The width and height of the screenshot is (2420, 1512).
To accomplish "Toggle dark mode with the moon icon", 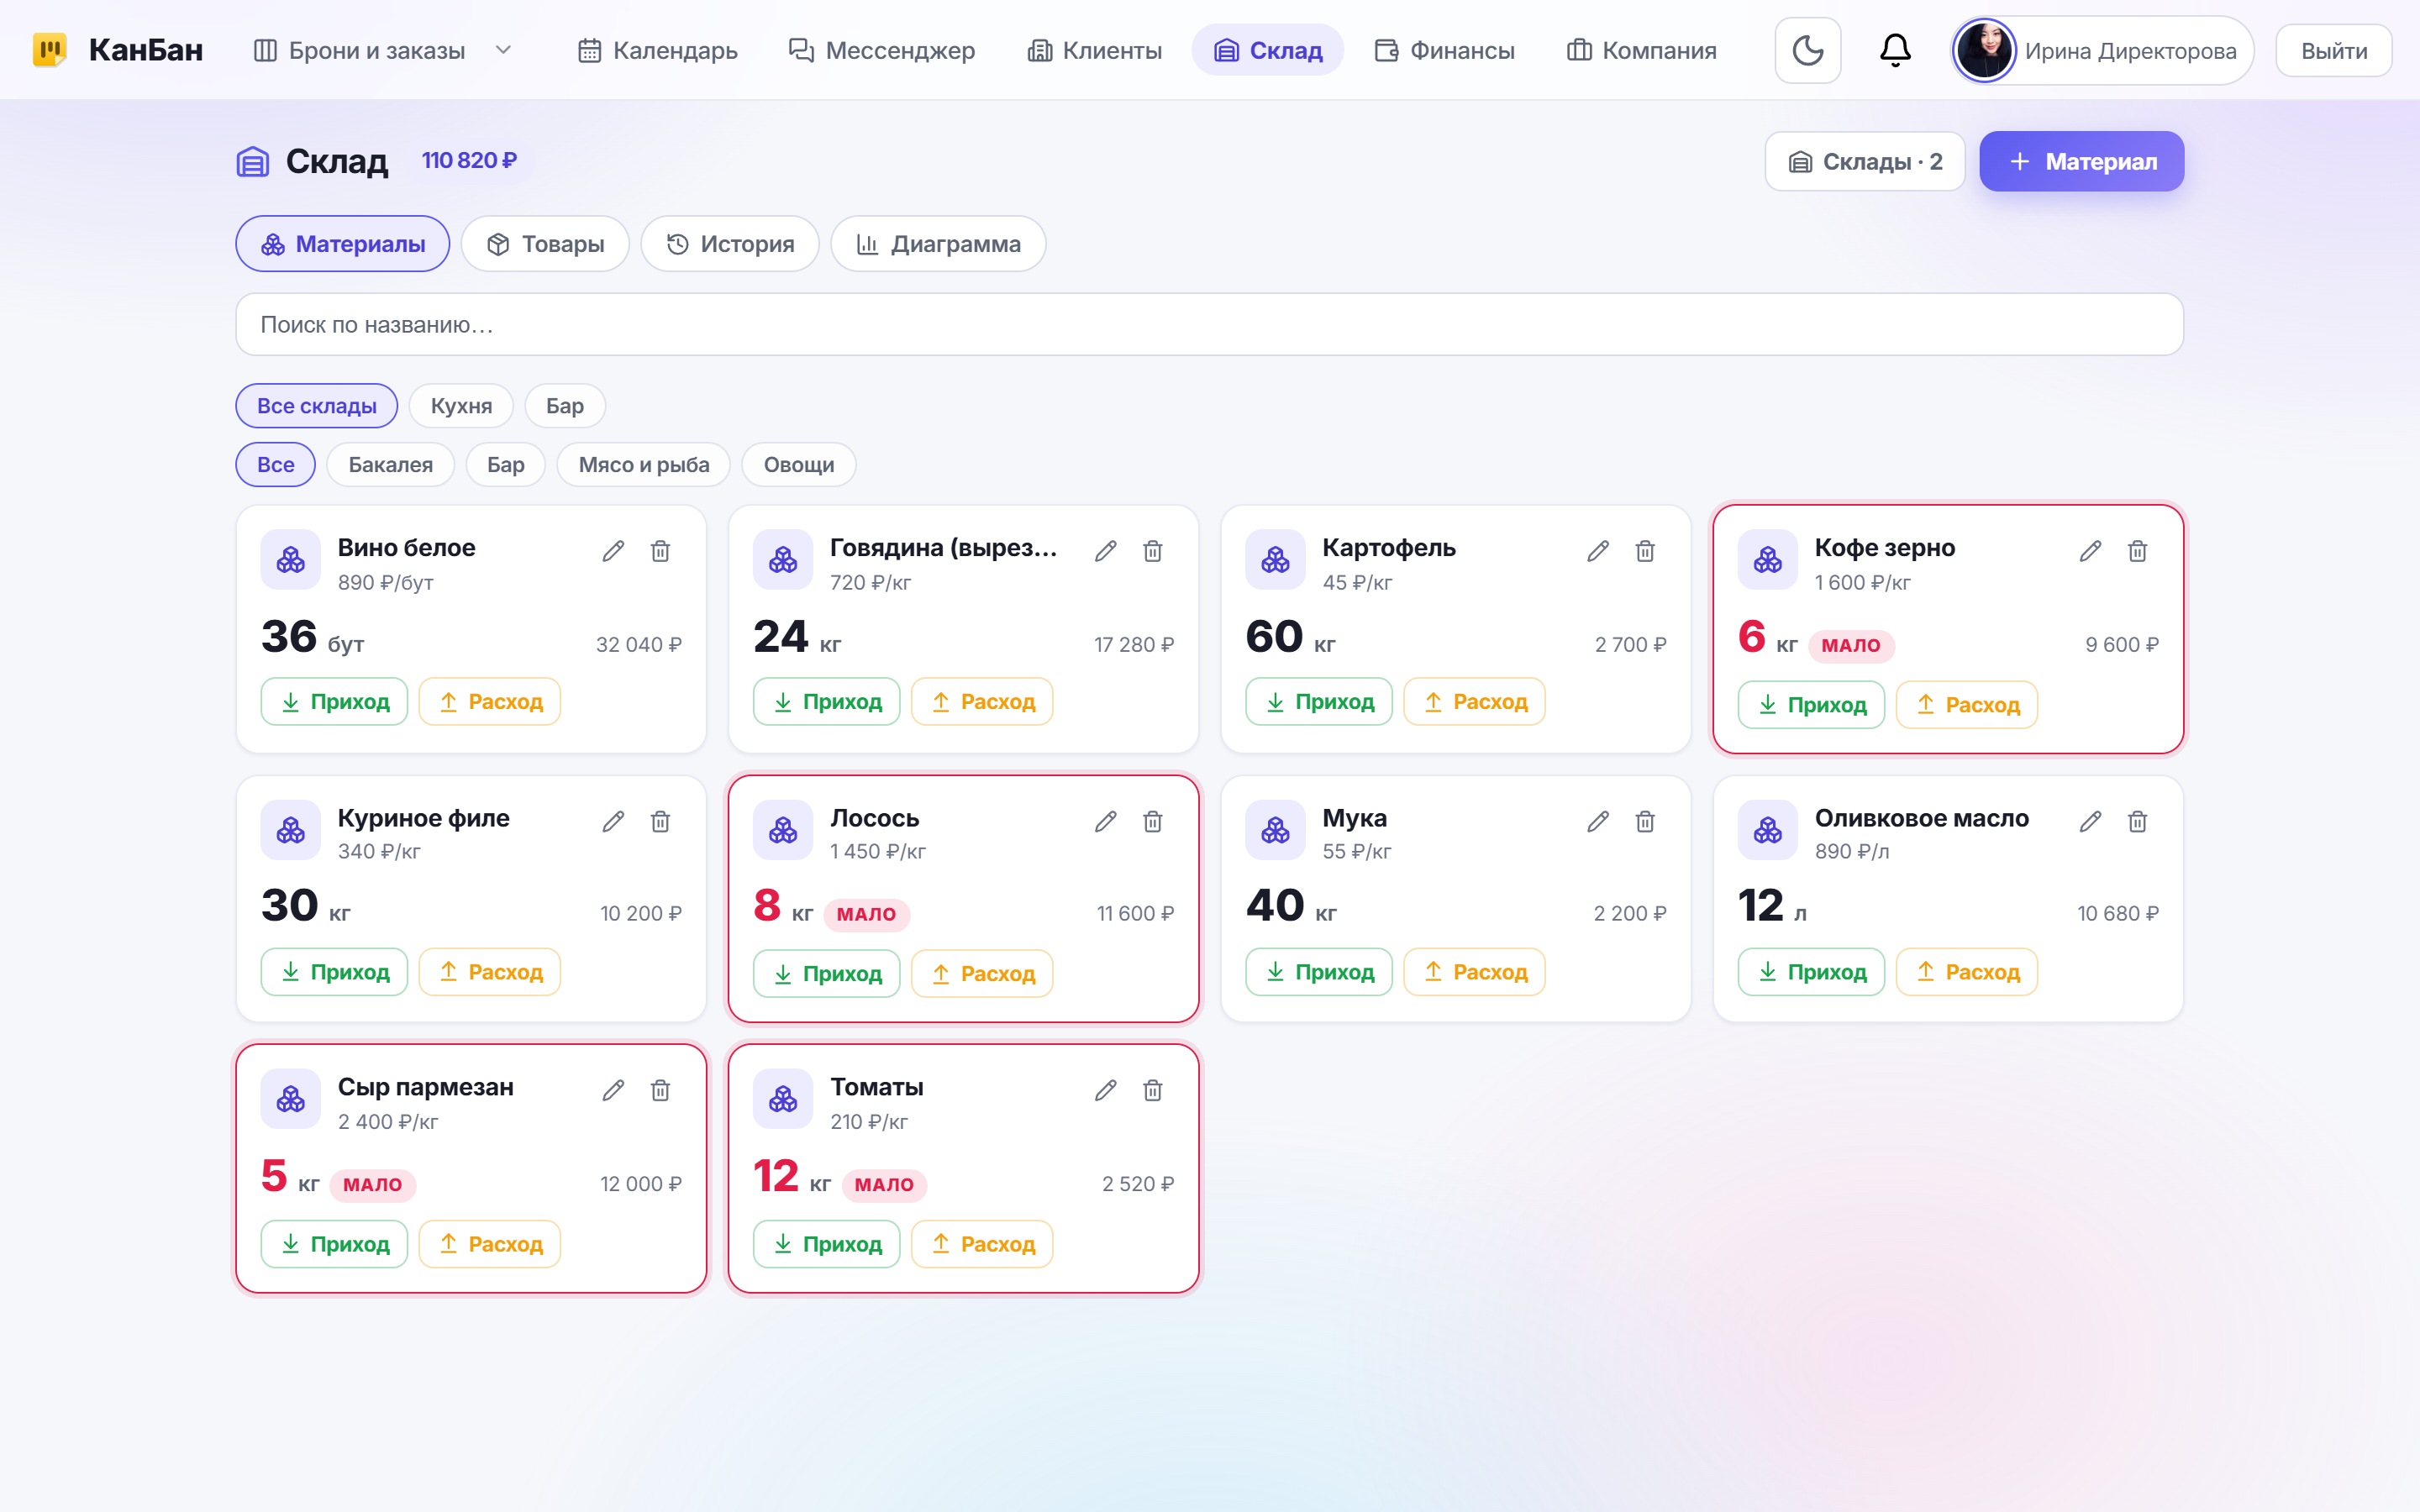I will click(x=1807, y=50).
